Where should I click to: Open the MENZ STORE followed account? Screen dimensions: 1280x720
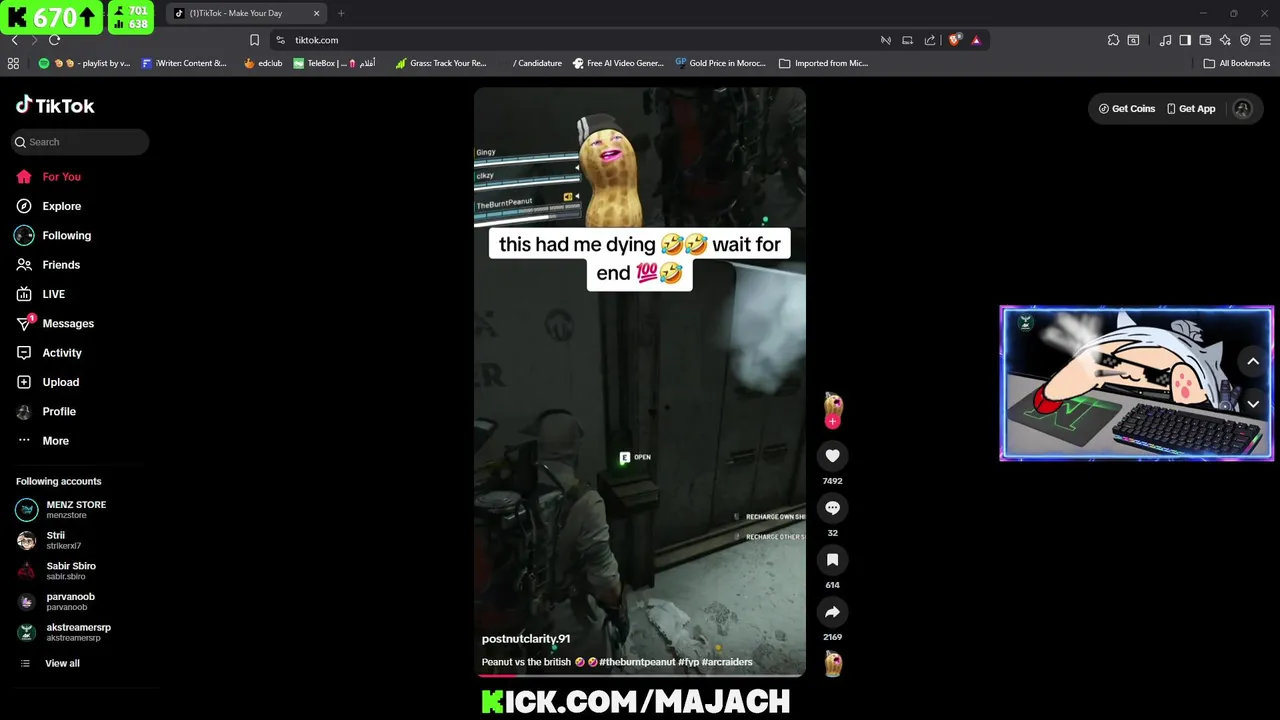pyautogui.click(x=61, y=509)
